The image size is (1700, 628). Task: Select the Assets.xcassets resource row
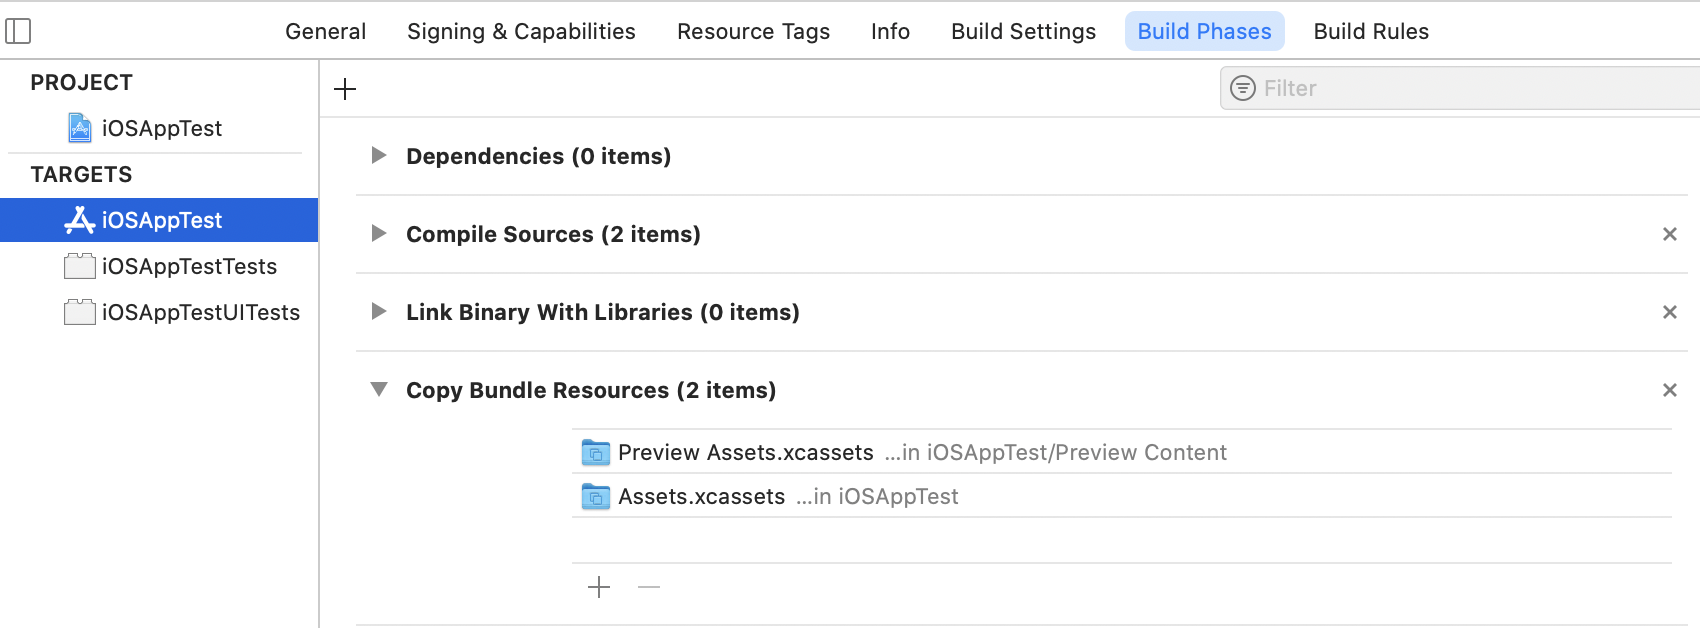(x=1122, y=496)
